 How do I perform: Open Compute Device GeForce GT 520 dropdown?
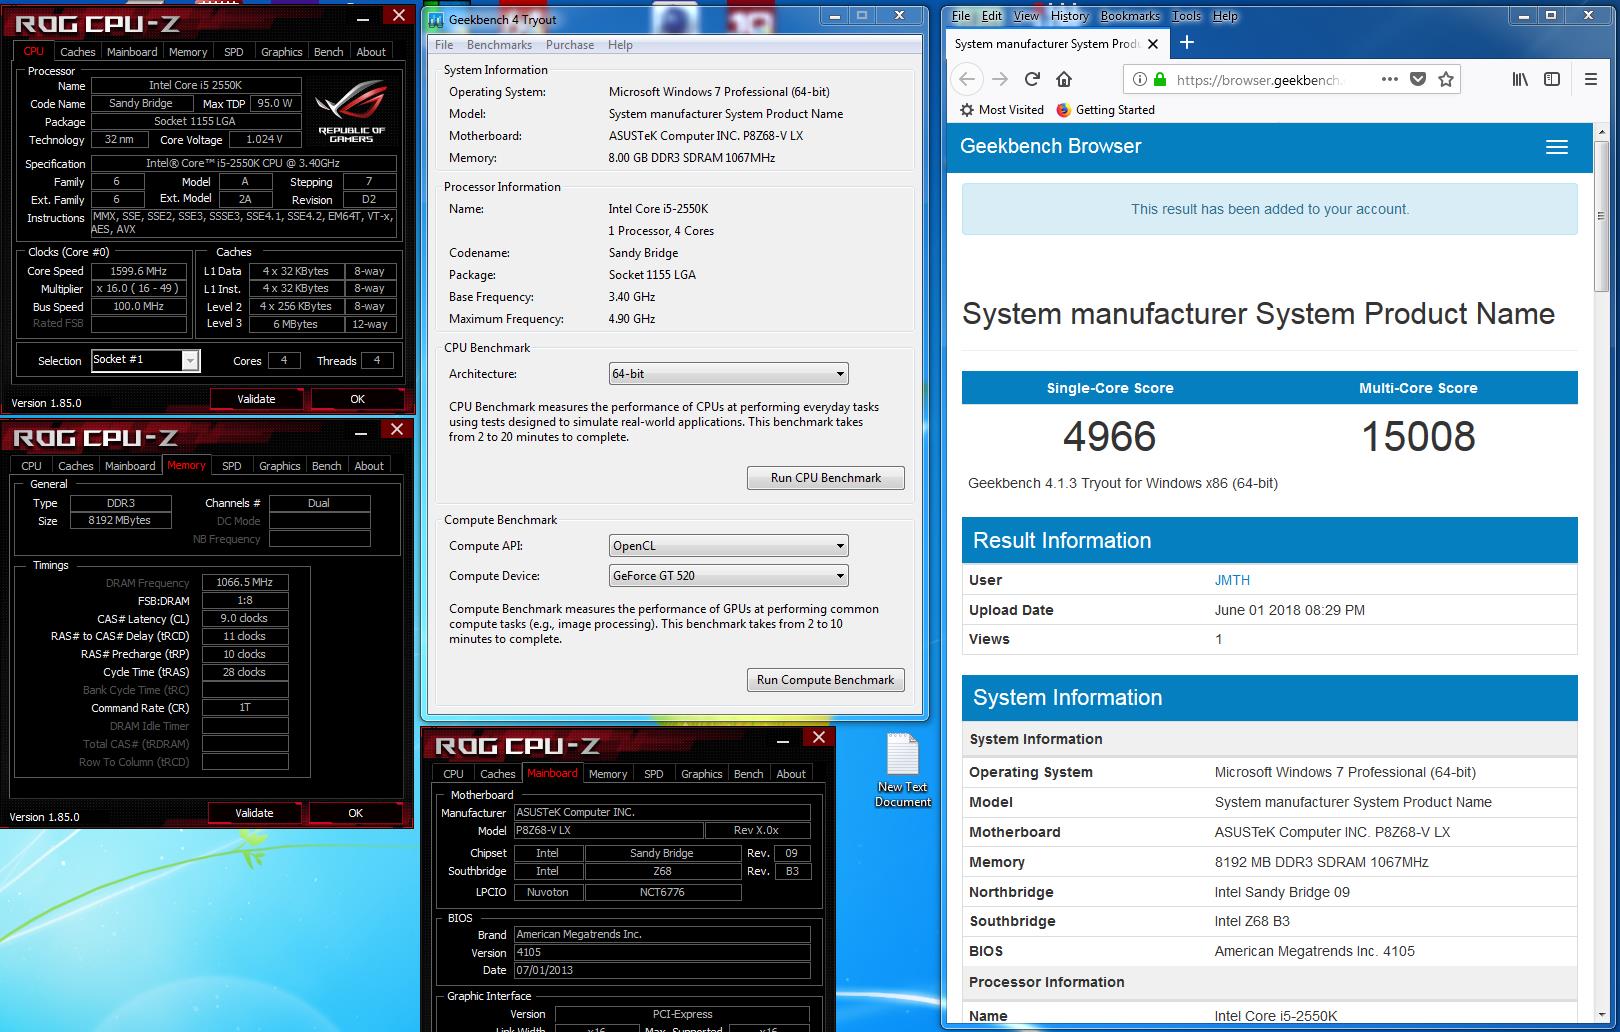[x=729, y=576]
